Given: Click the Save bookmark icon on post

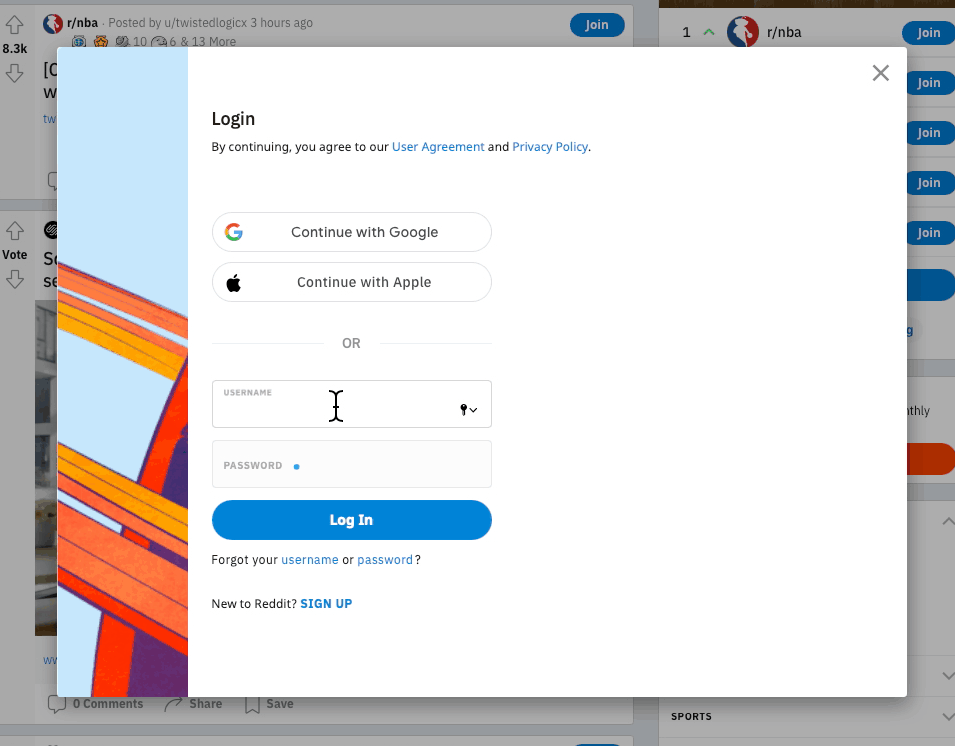Looking at the screenshot, I should click(253, 704).
